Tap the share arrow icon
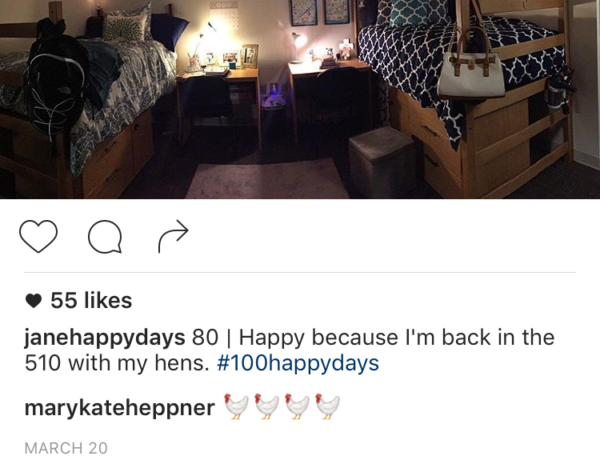This screenshot has width=600, height=460. coord(173,236)
